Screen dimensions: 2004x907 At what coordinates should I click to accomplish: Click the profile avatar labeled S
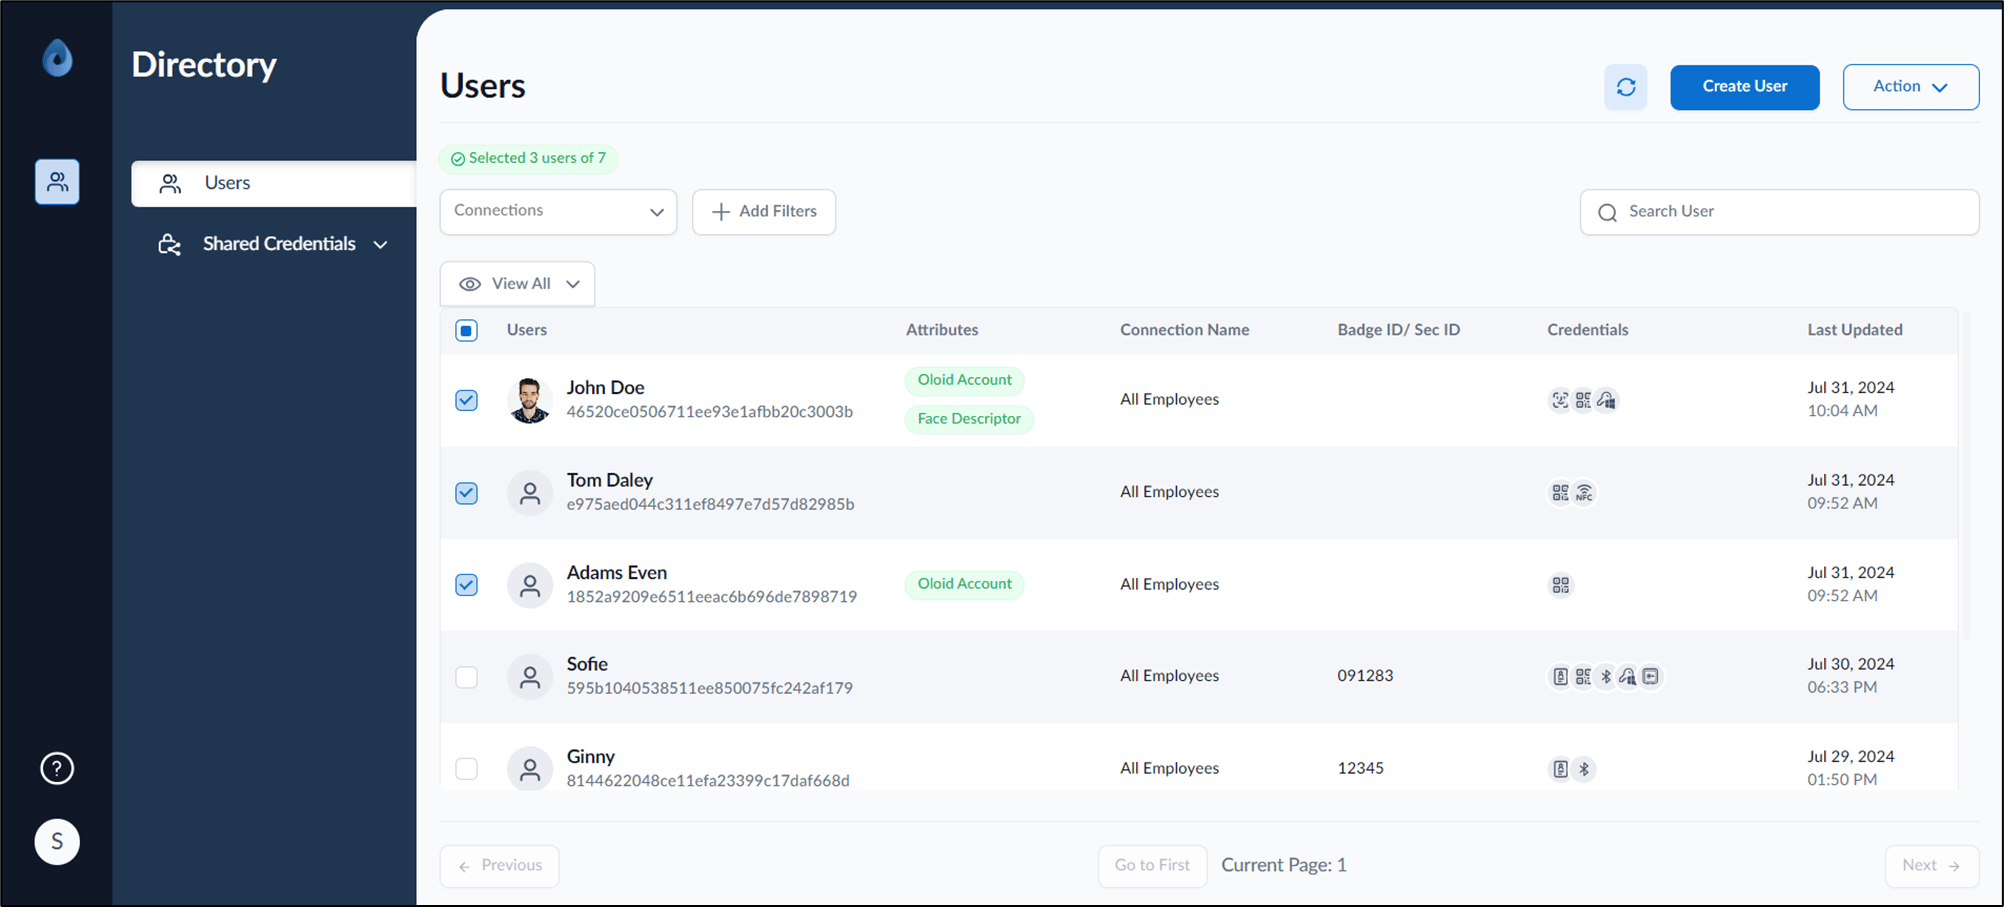point(57,842)
